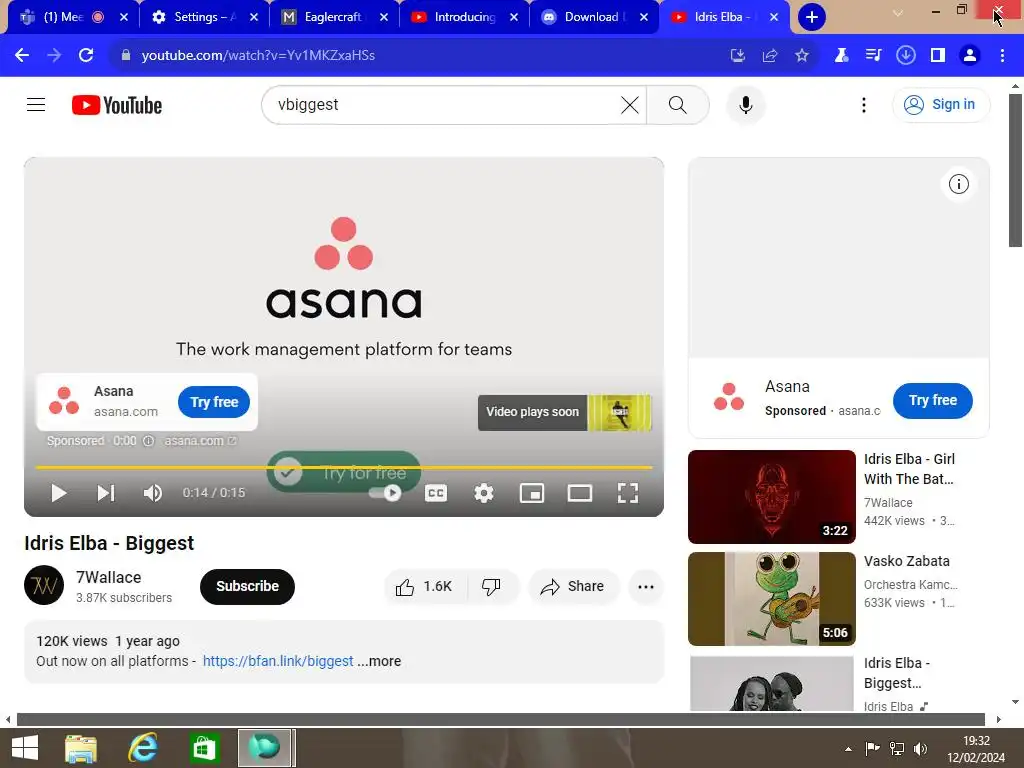Subscribe to 7Wallace channel
This screenshot has width=1024, height=768.
[248, 586]
